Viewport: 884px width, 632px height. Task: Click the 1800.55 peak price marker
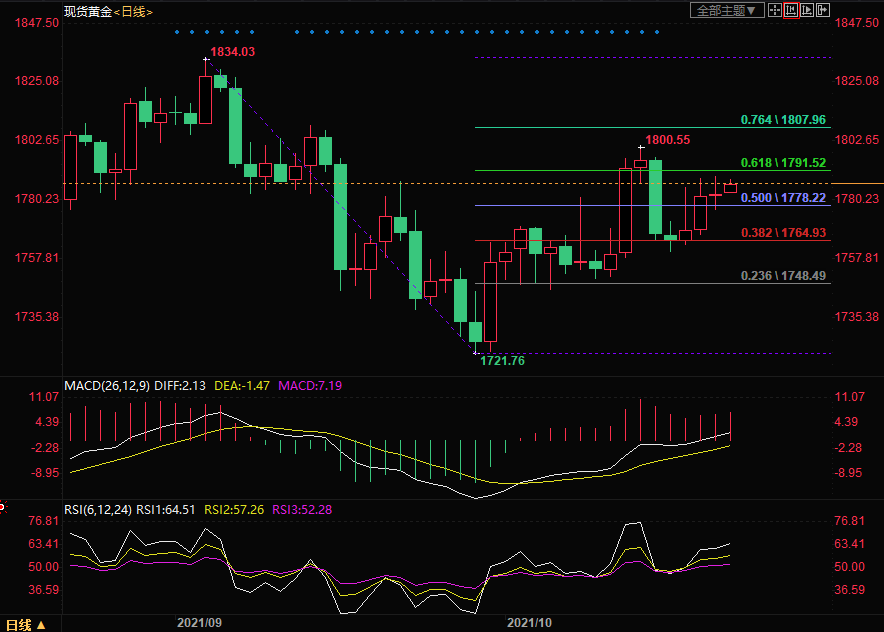[x=667, y=140]
